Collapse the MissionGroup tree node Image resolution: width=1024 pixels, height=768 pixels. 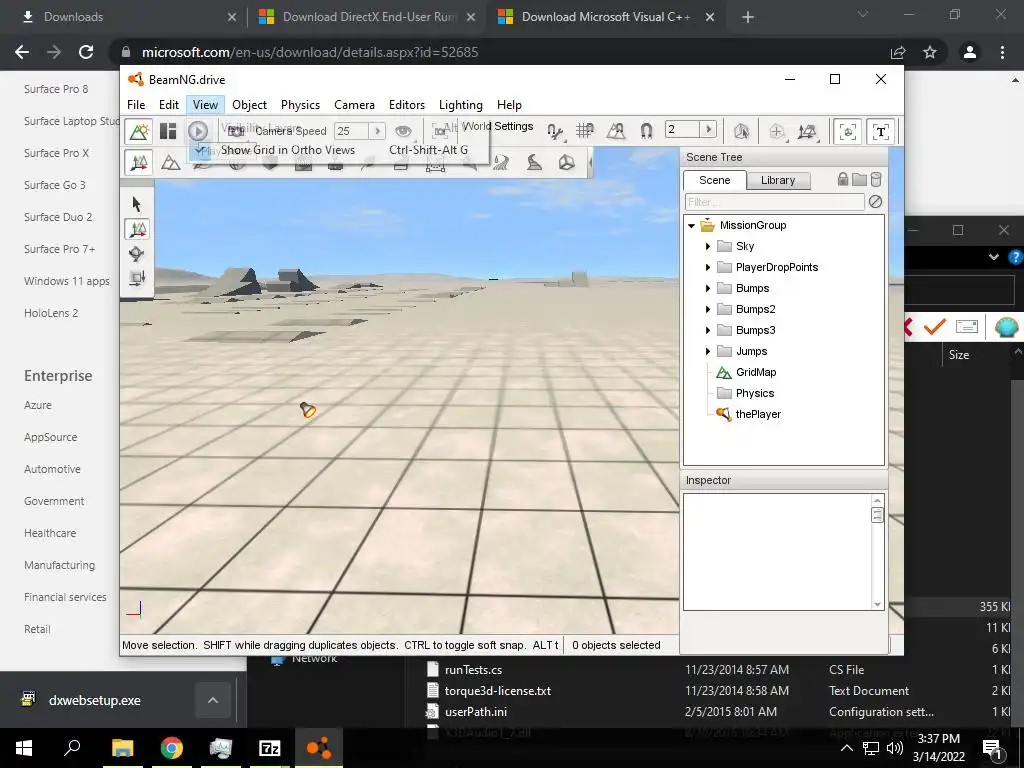(x=692, y=225)
